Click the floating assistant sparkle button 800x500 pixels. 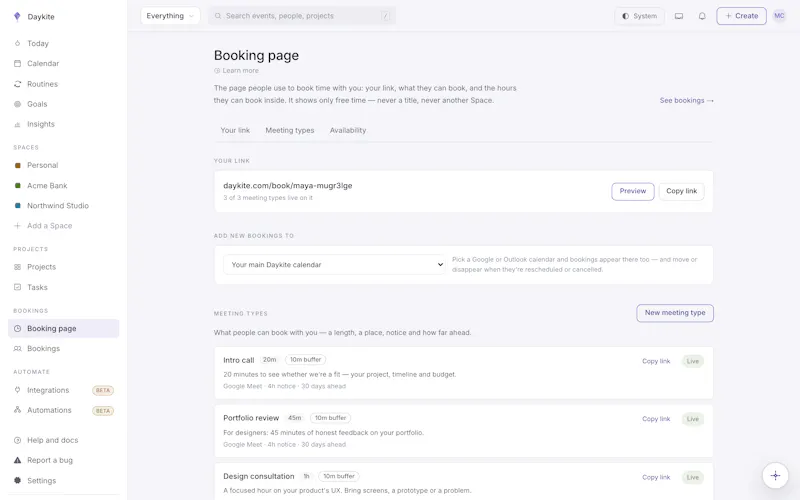click(x=775, y=476)
